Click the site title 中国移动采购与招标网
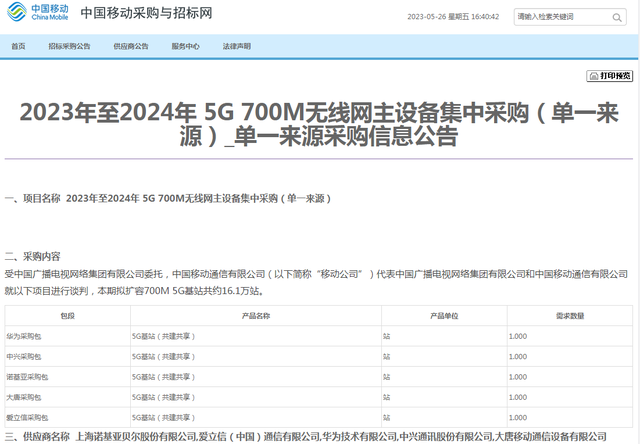Screen dimensions: 640x444 pos(147,13)
